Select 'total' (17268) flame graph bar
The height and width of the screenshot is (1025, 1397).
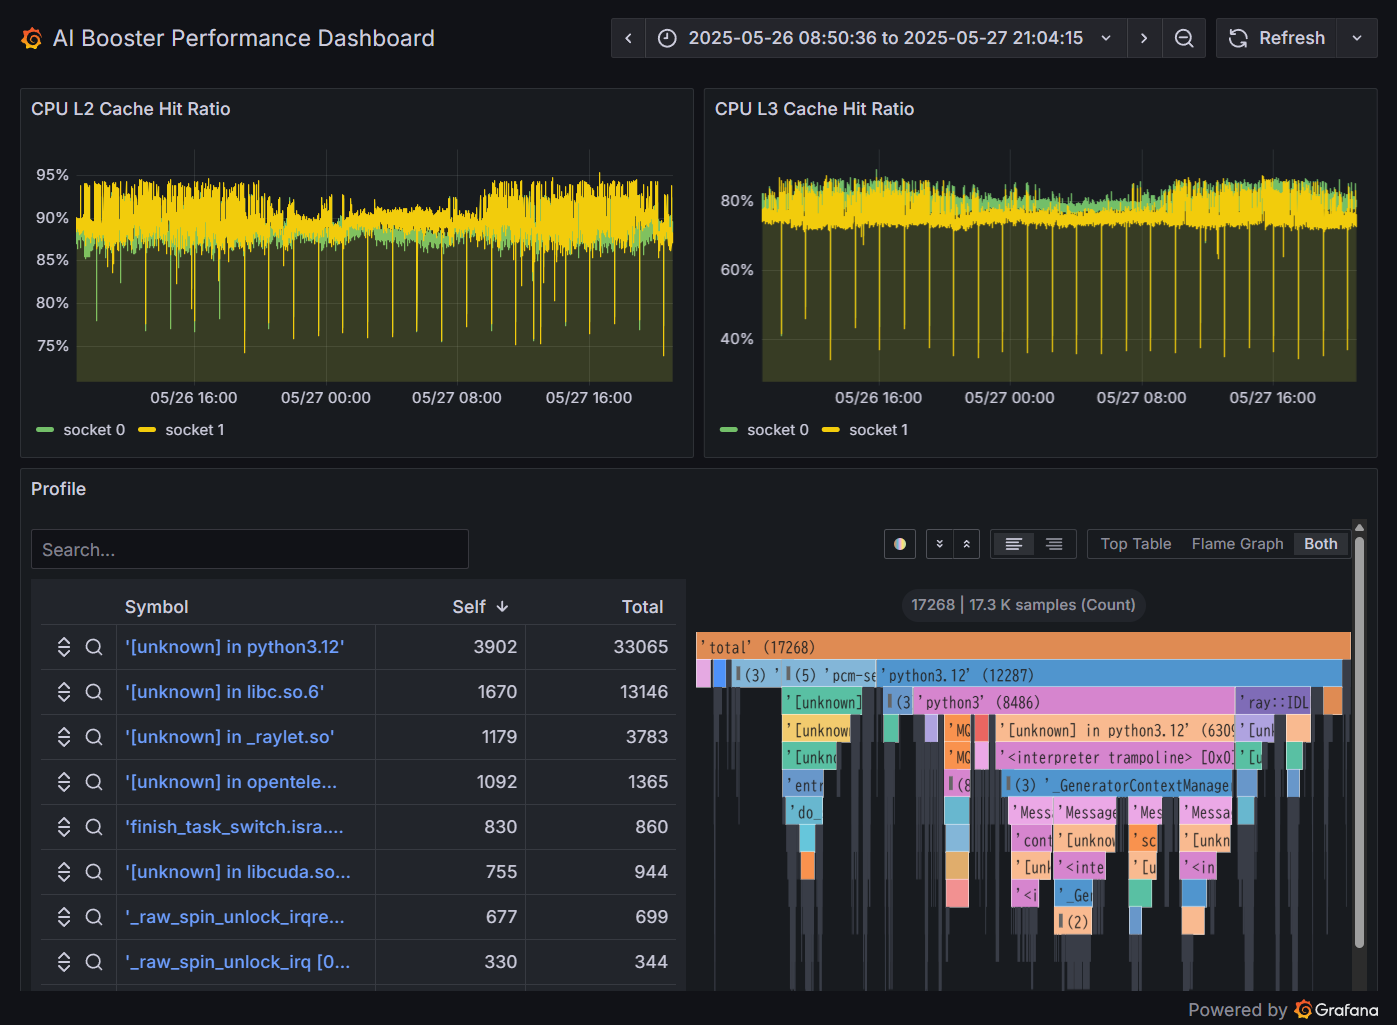point(1023,647)
